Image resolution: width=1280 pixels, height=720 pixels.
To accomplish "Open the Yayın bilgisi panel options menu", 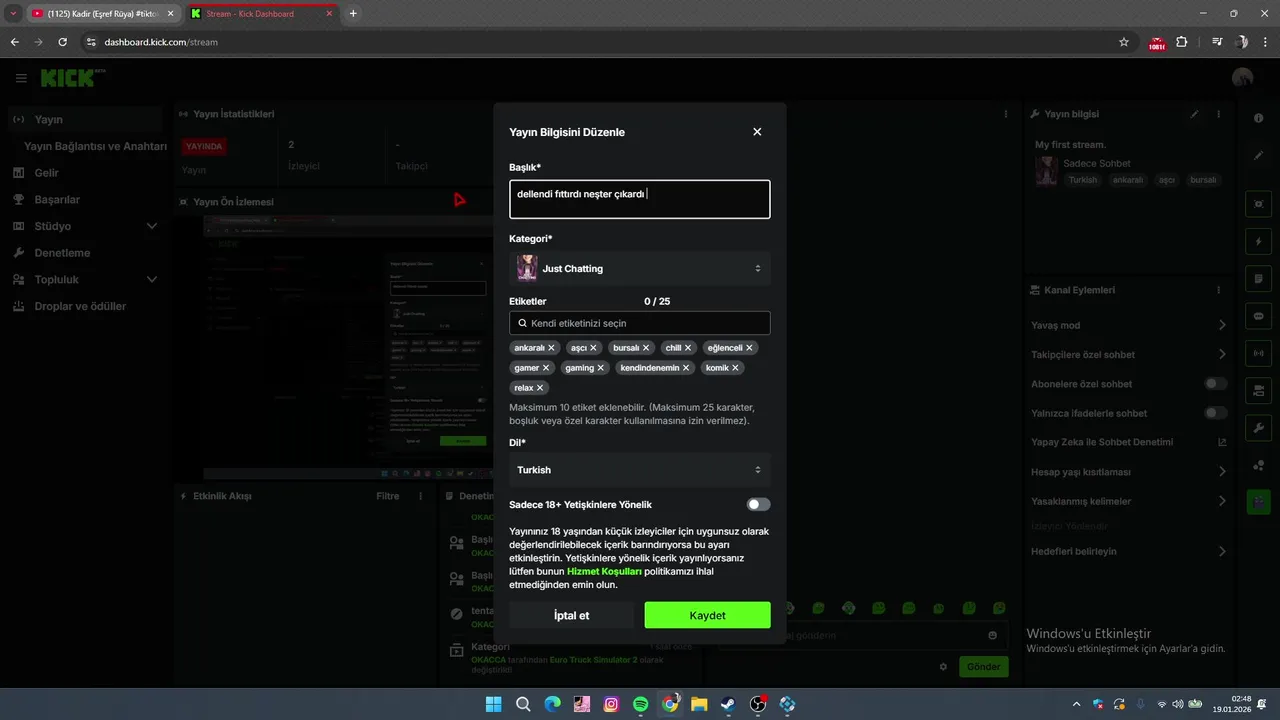I will 1219,114.
